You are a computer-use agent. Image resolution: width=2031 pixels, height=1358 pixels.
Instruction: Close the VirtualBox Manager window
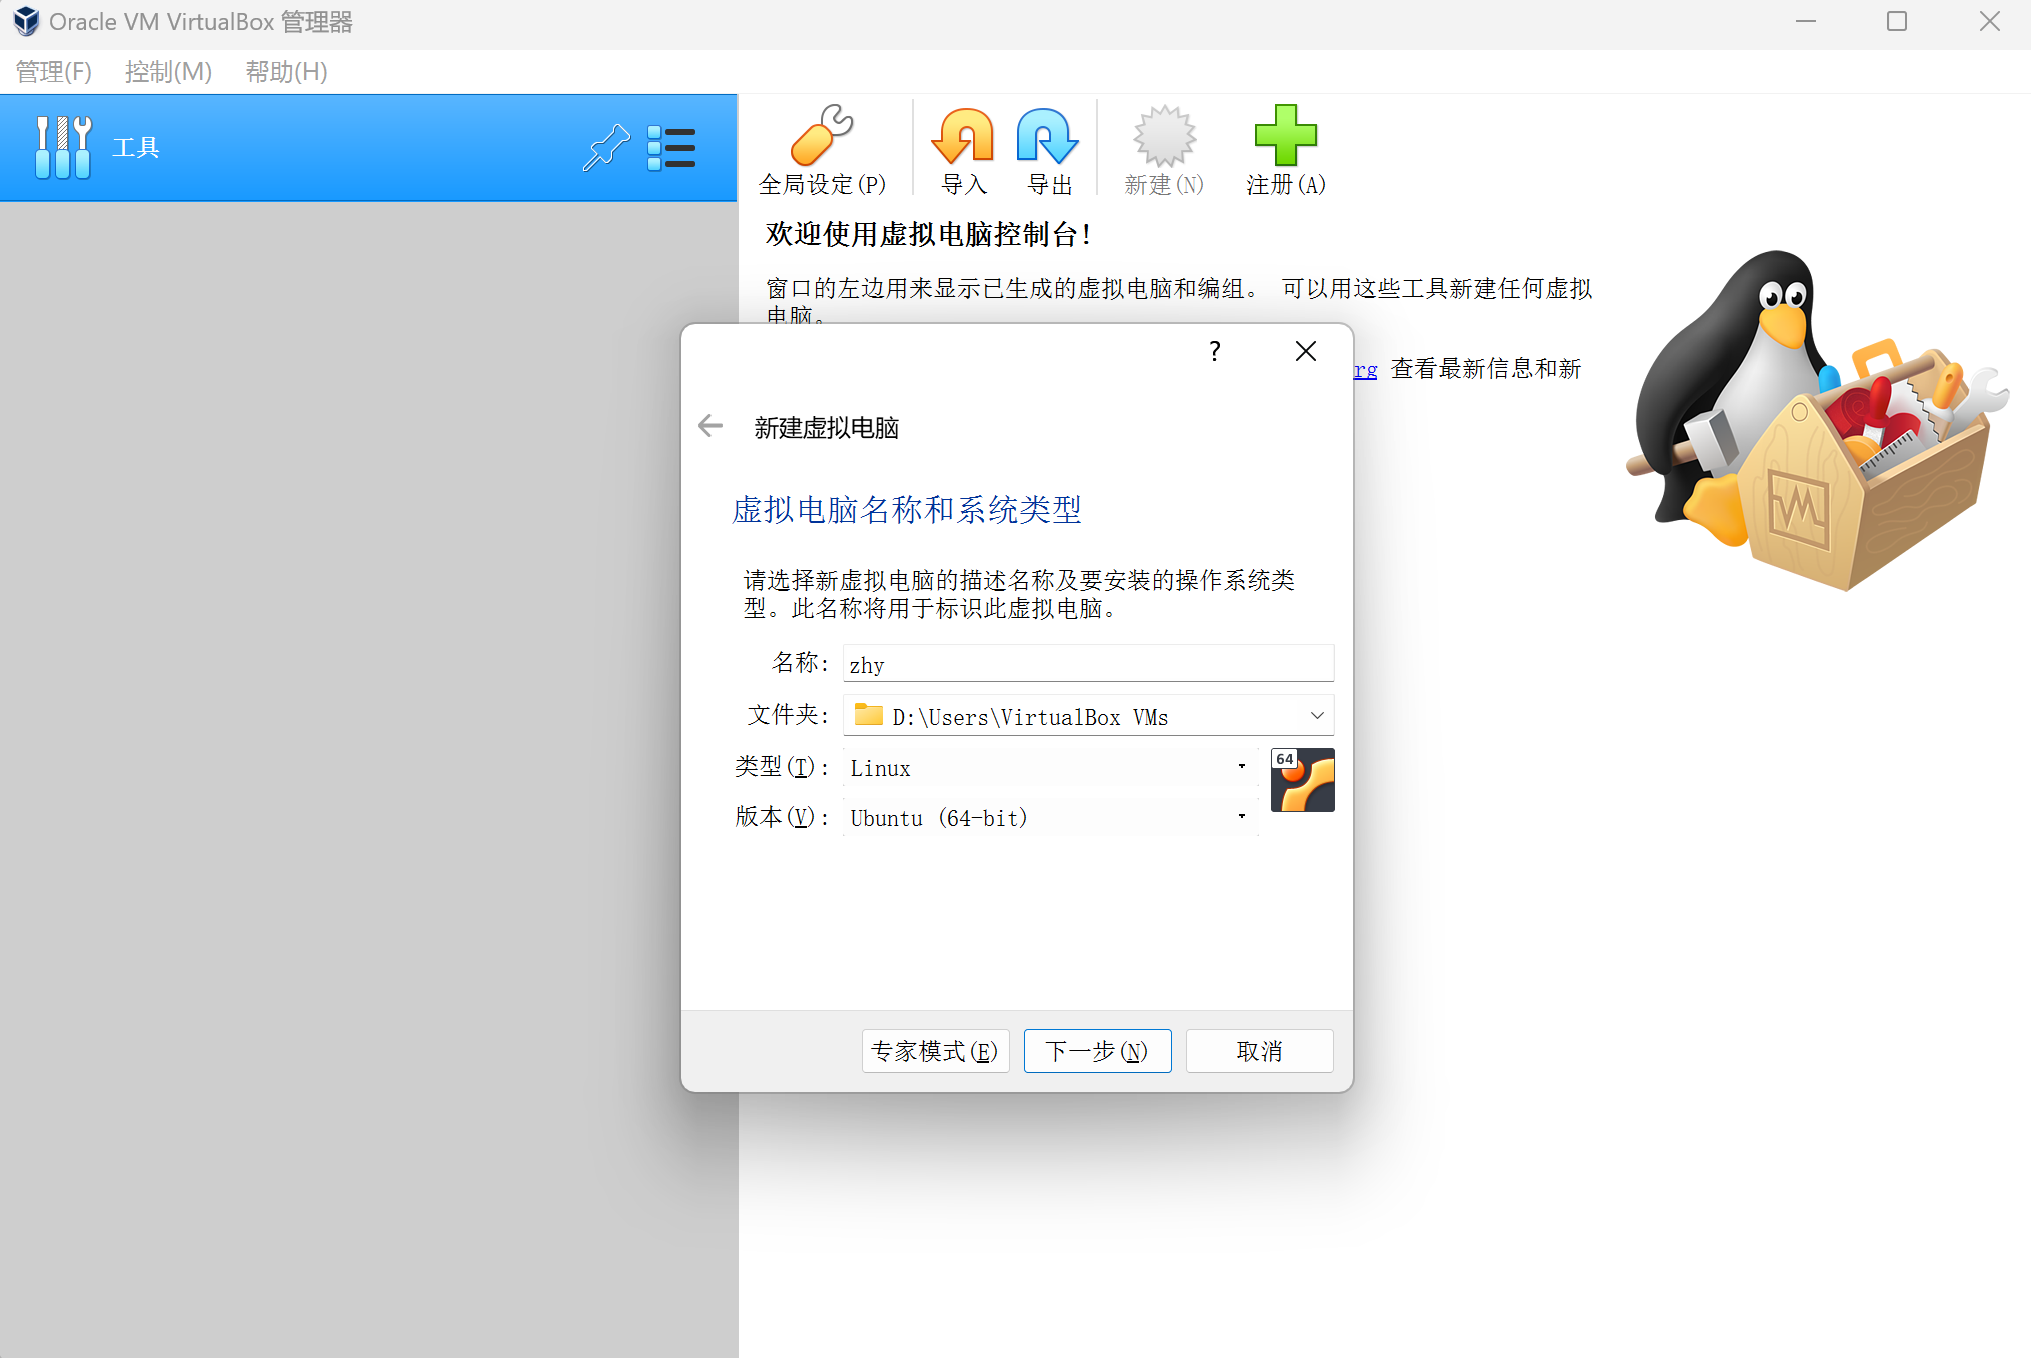click(x=1989, y=22)
